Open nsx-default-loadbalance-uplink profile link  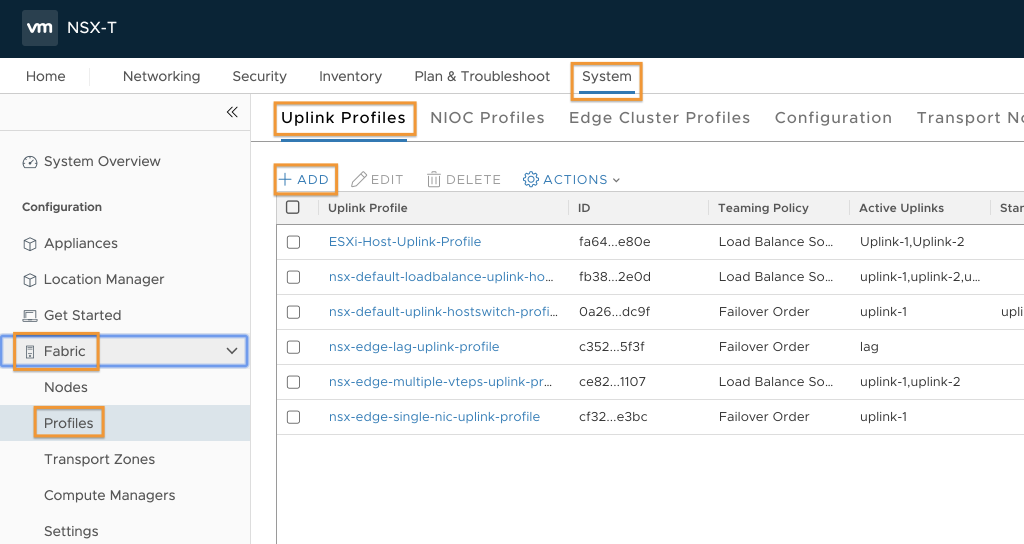[x=441, y=277]
